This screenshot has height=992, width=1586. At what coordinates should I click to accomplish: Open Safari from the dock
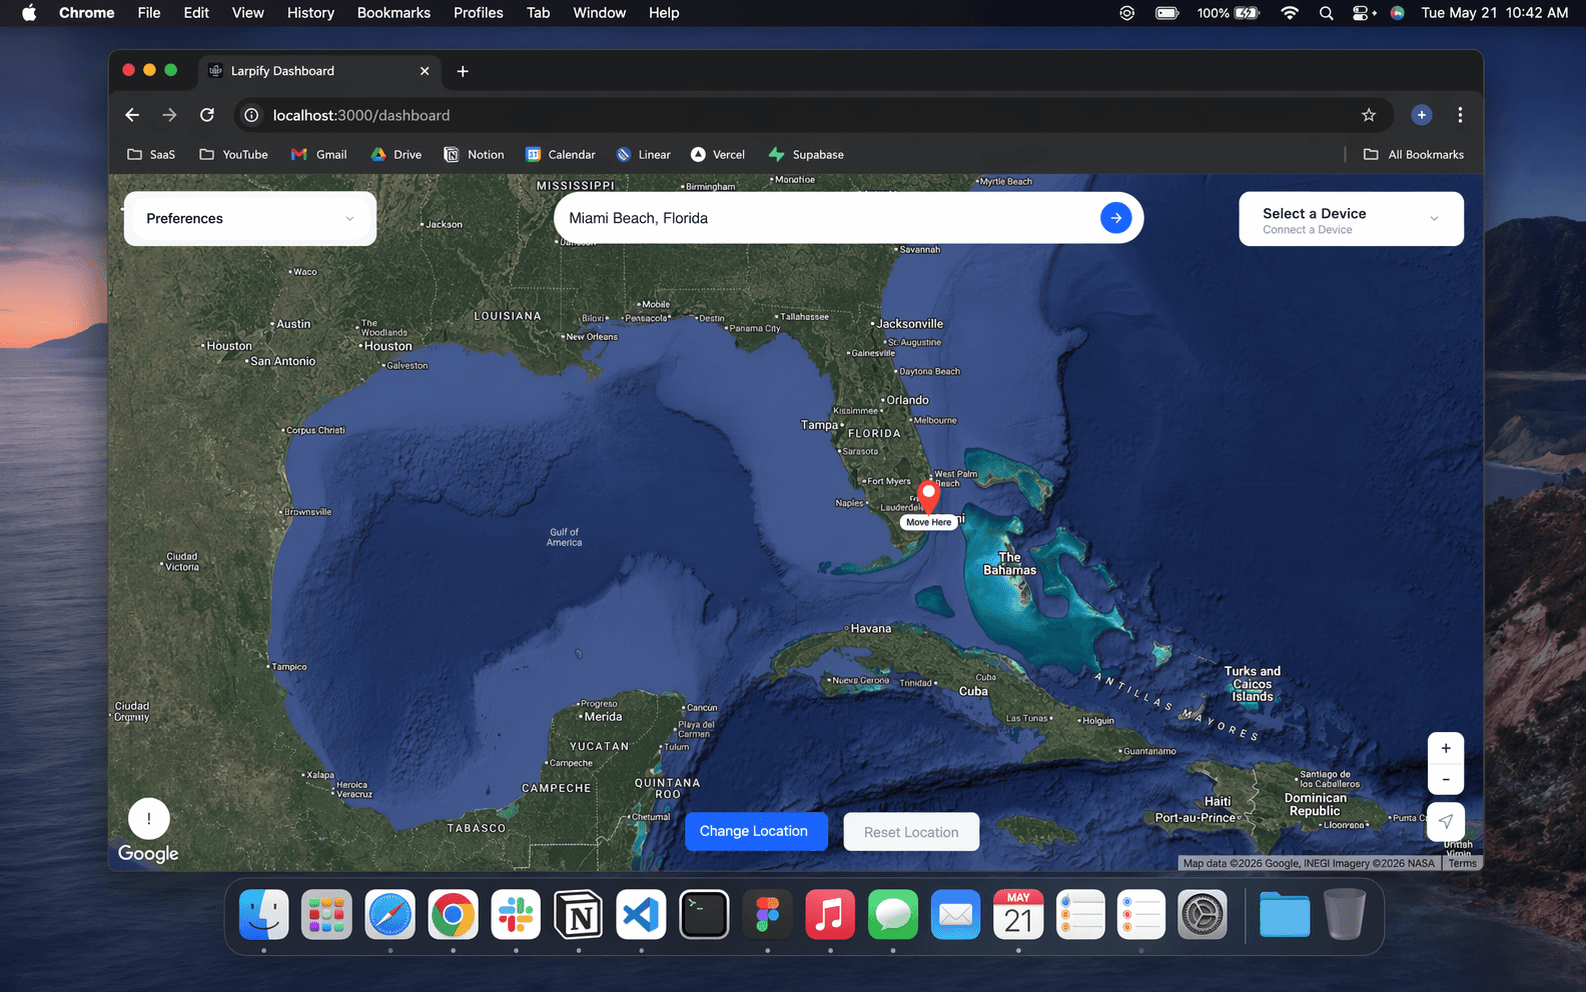click(390, 914)
